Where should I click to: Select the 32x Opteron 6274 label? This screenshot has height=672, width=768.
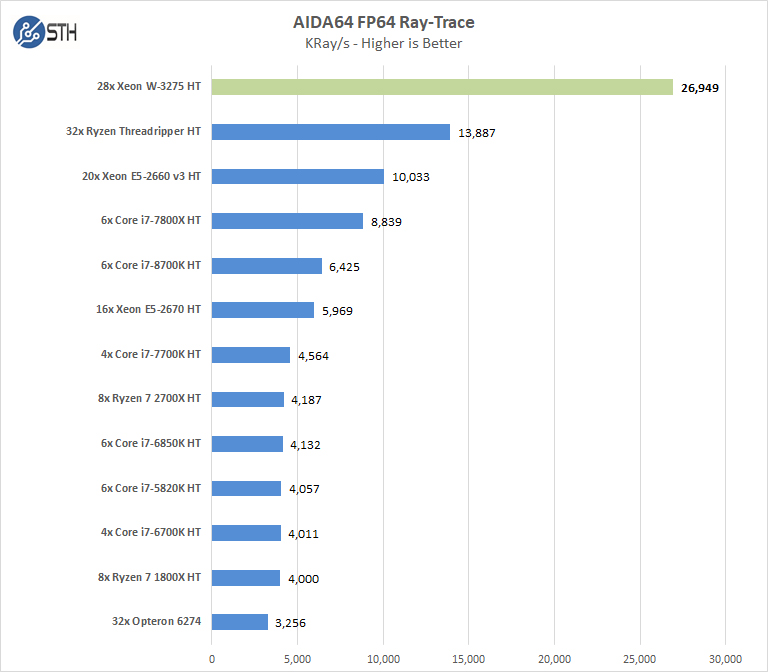[x=157, y=622]
